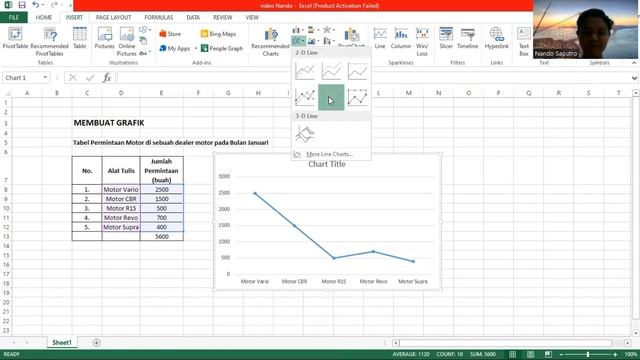Open More Line Charts option
Screen dimensions: 640x360
tap(329, 154)
